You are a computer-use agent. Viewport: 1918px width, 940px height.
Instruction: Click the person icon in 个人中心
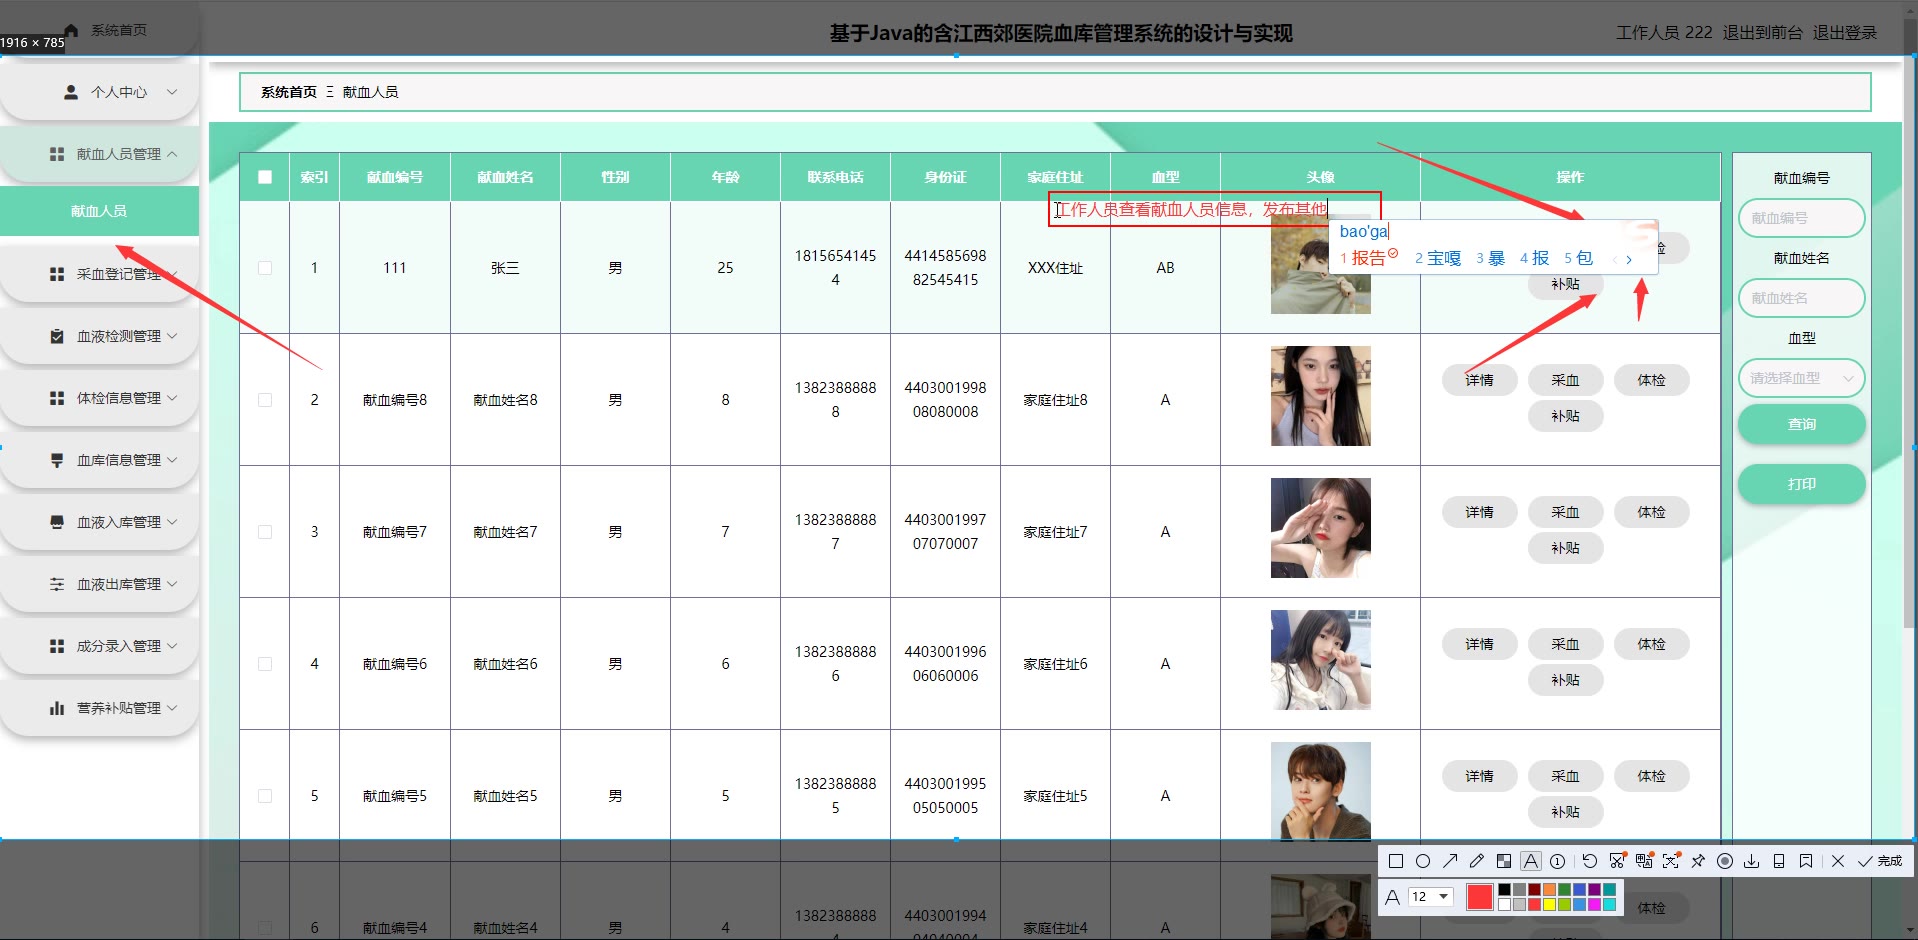click(x=71, y=92)
